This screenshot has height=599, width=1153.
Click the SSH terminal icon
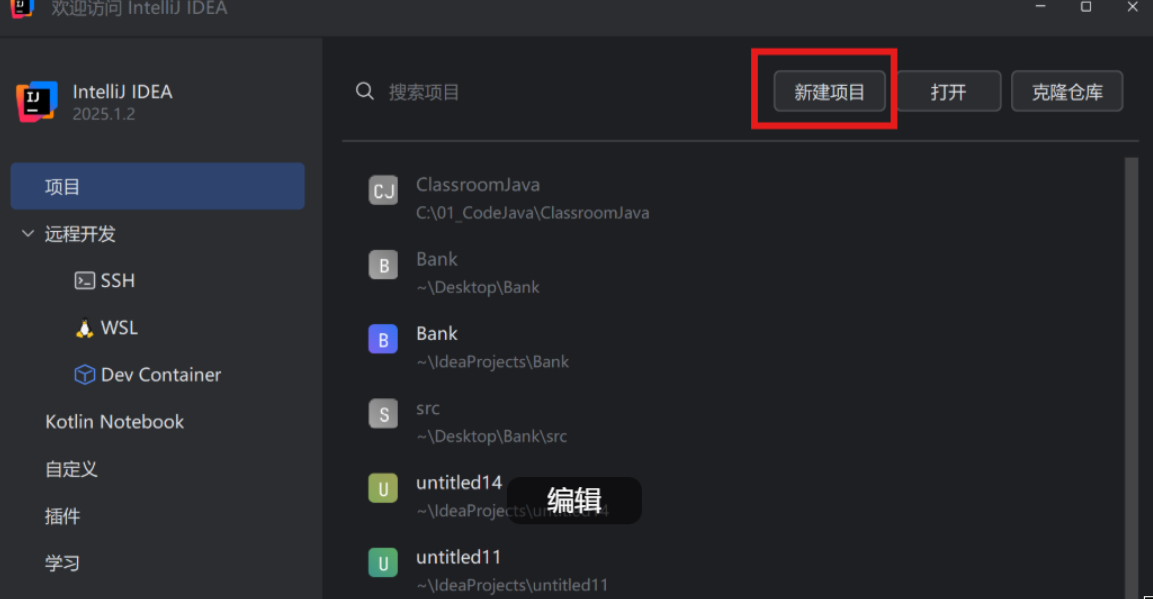point(85,281)
